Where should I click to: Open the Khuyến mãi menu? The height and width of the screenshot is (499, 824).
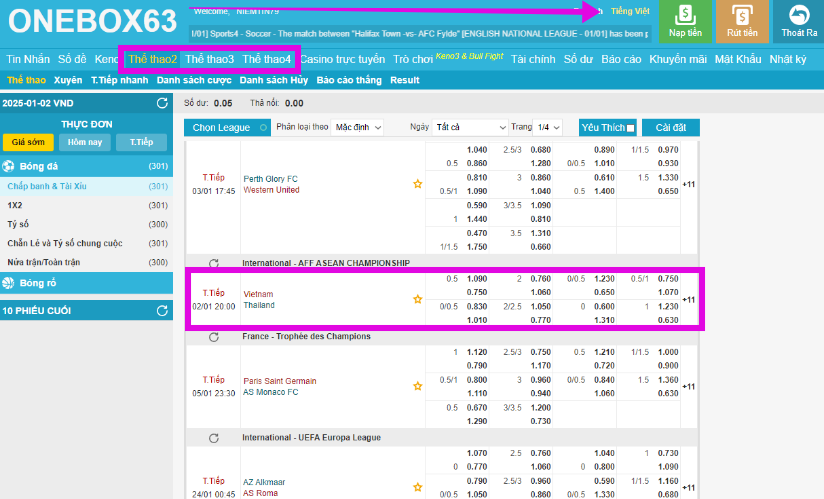point(678,59)
